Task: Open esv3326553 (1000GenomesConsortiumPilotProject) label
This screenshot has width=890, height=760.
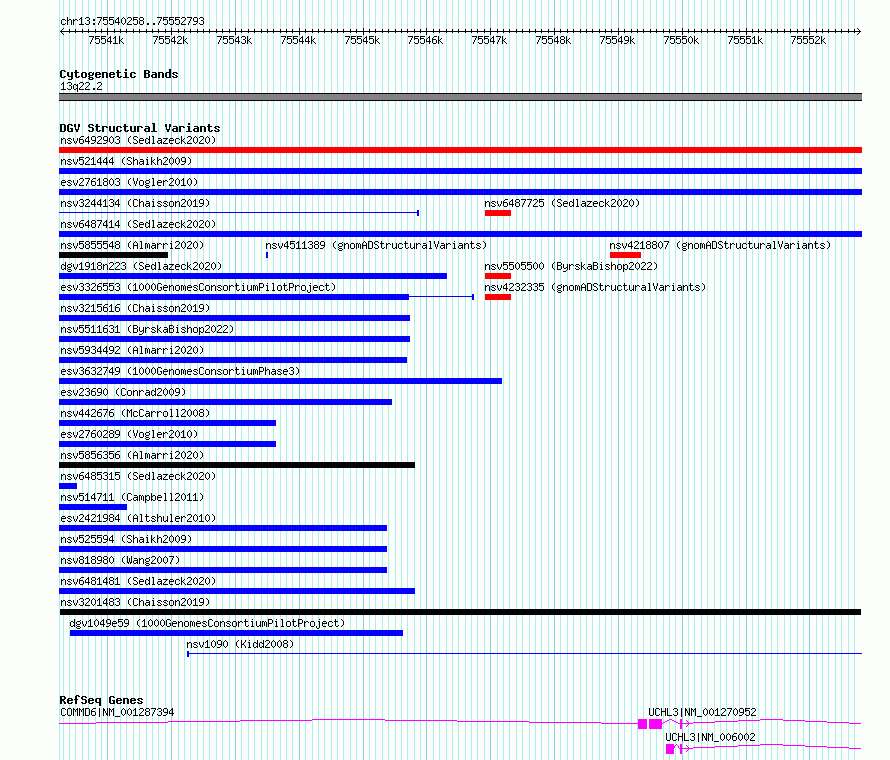Action: 198,287
